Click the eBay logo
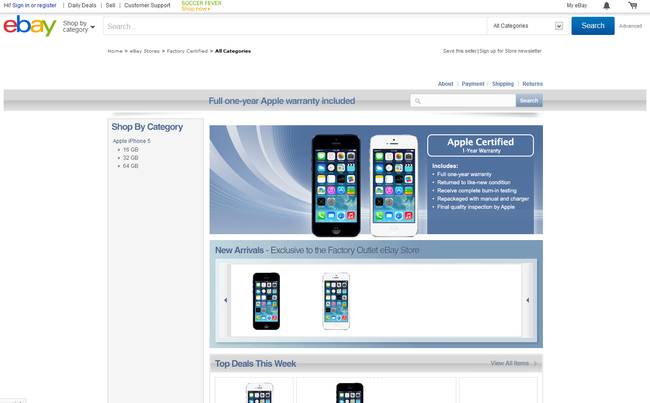650x403 pixels. 30,26
